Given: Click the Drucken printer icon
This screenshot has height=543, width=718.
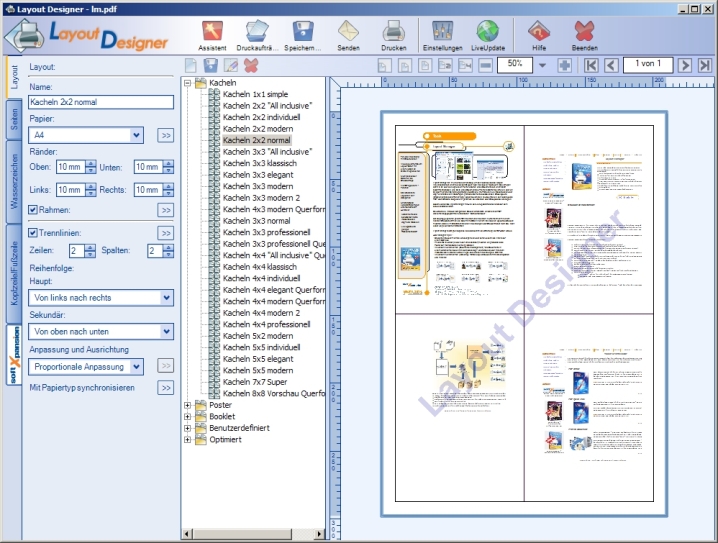Looking at the screenshot, I should [393, 33].
